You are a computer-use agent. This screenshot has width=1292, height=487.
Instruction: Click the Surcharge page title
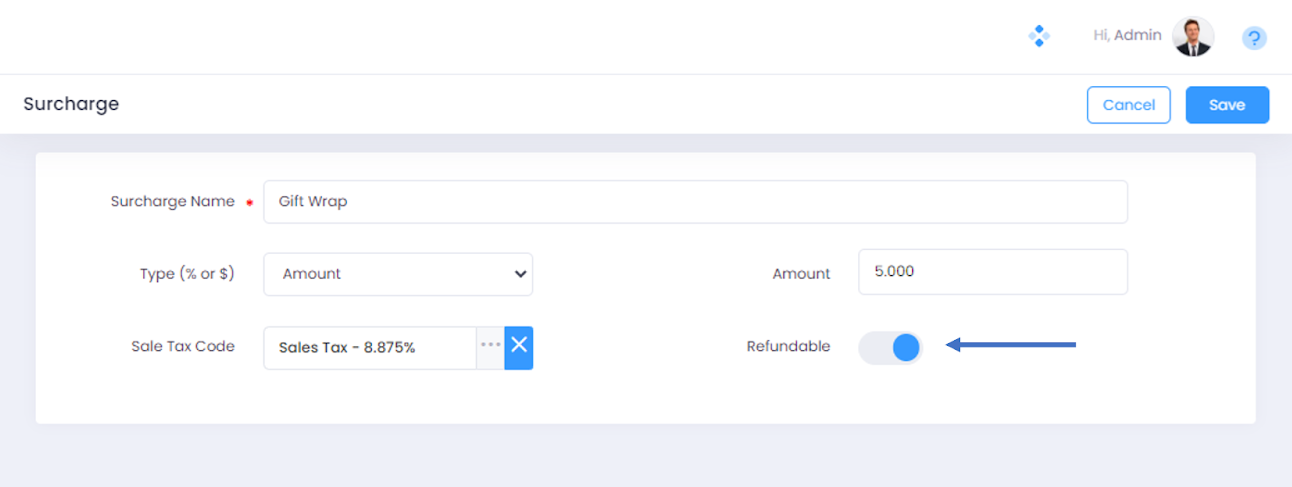click(x=71, y=104)
